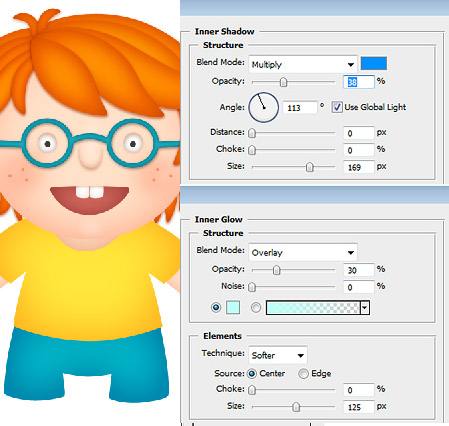
Task: Edit the Noise value field
Action: pos(359,287)
